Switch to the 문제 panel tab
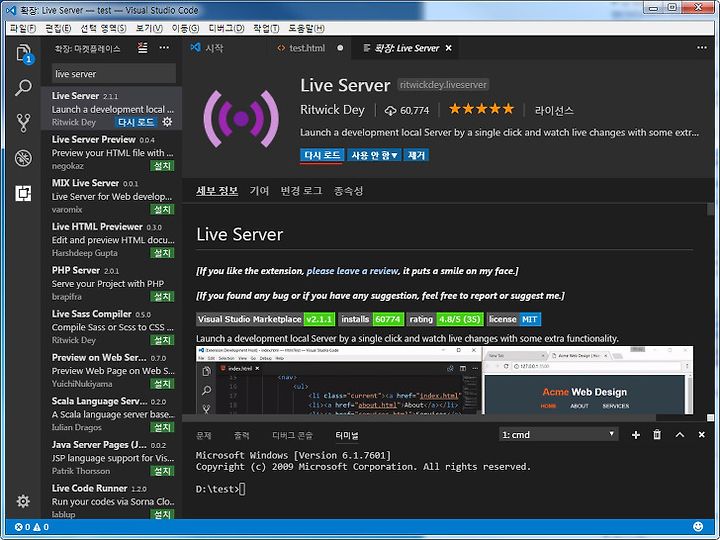Viewport: 720px width, 540px height. pyautogui.click(x=204, y=435)
